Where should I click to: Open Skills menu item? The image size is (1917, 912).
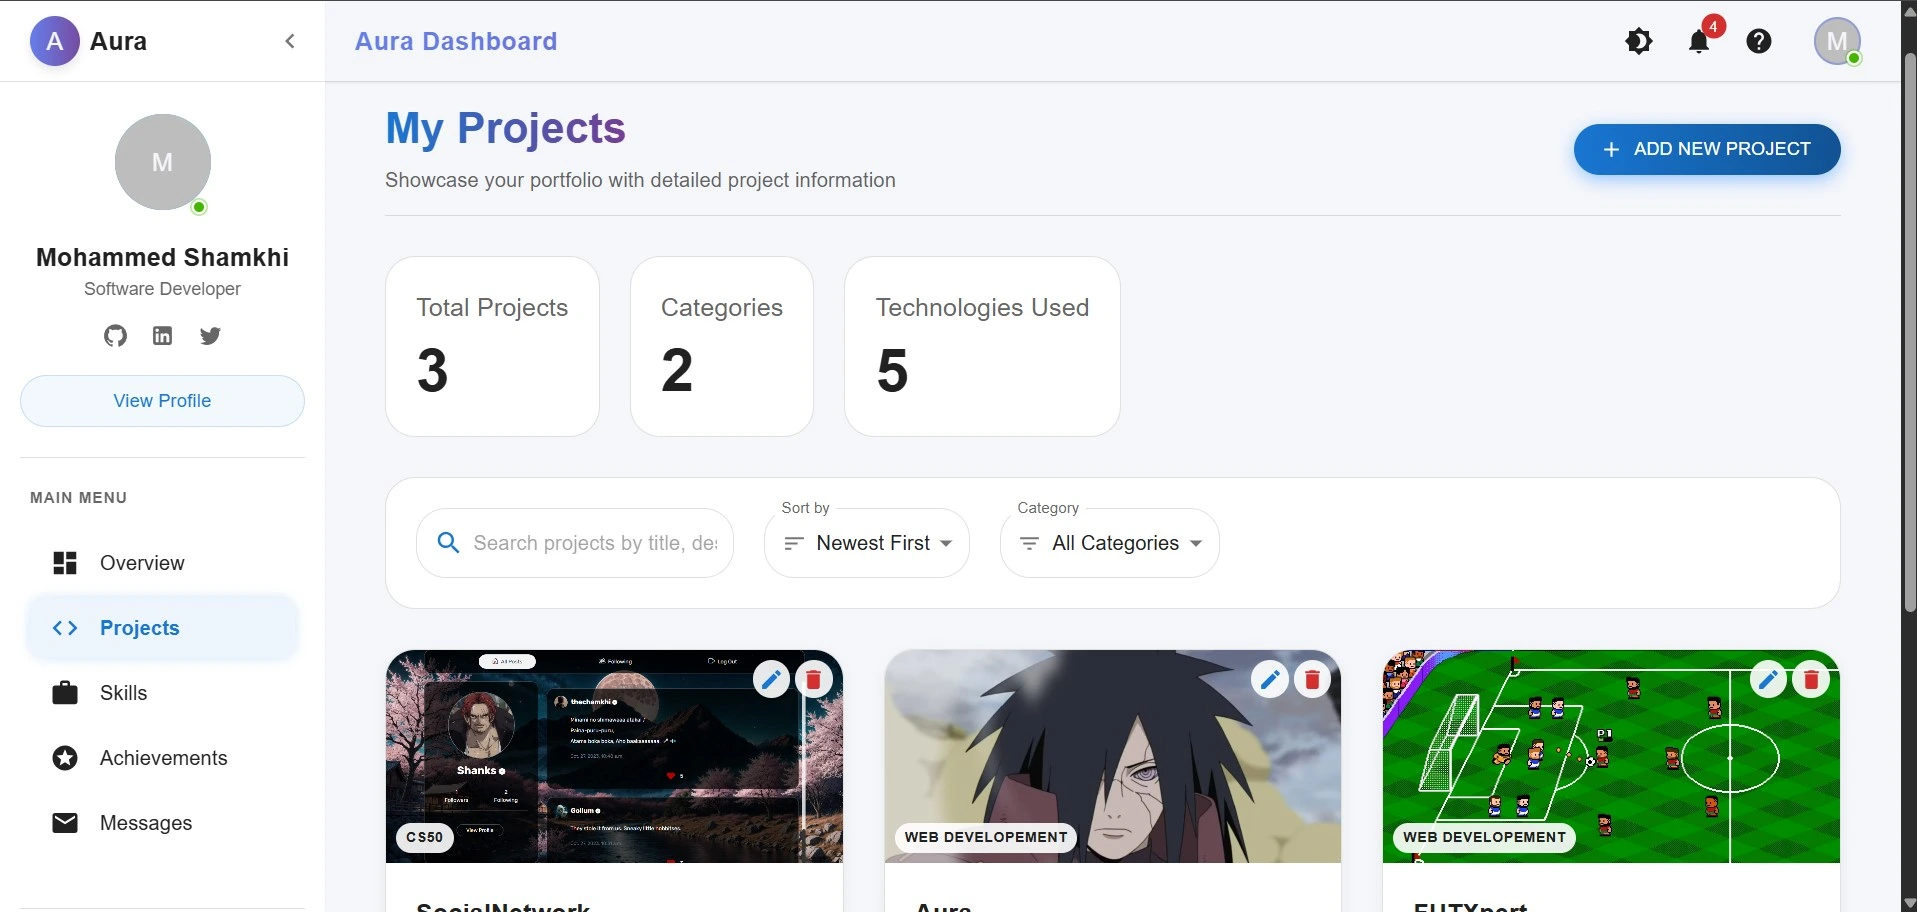point(162,693)
